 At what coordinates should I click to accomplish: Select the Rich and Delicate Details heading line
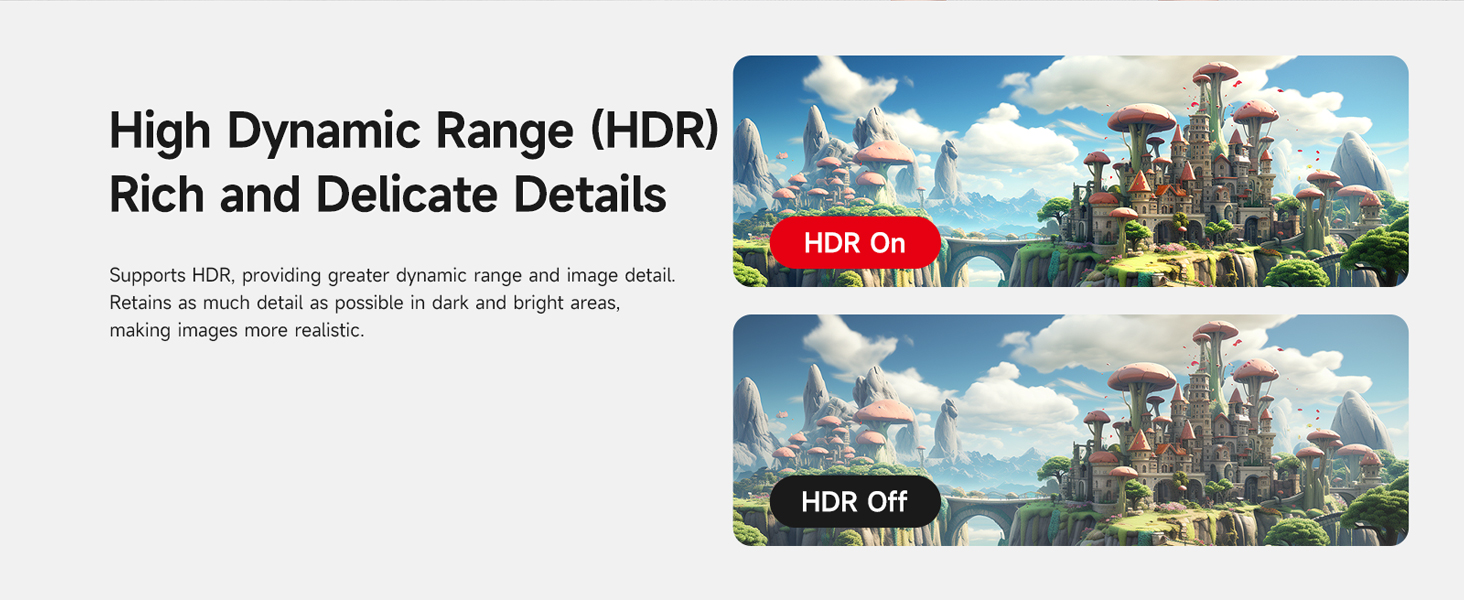pos(388,195)
